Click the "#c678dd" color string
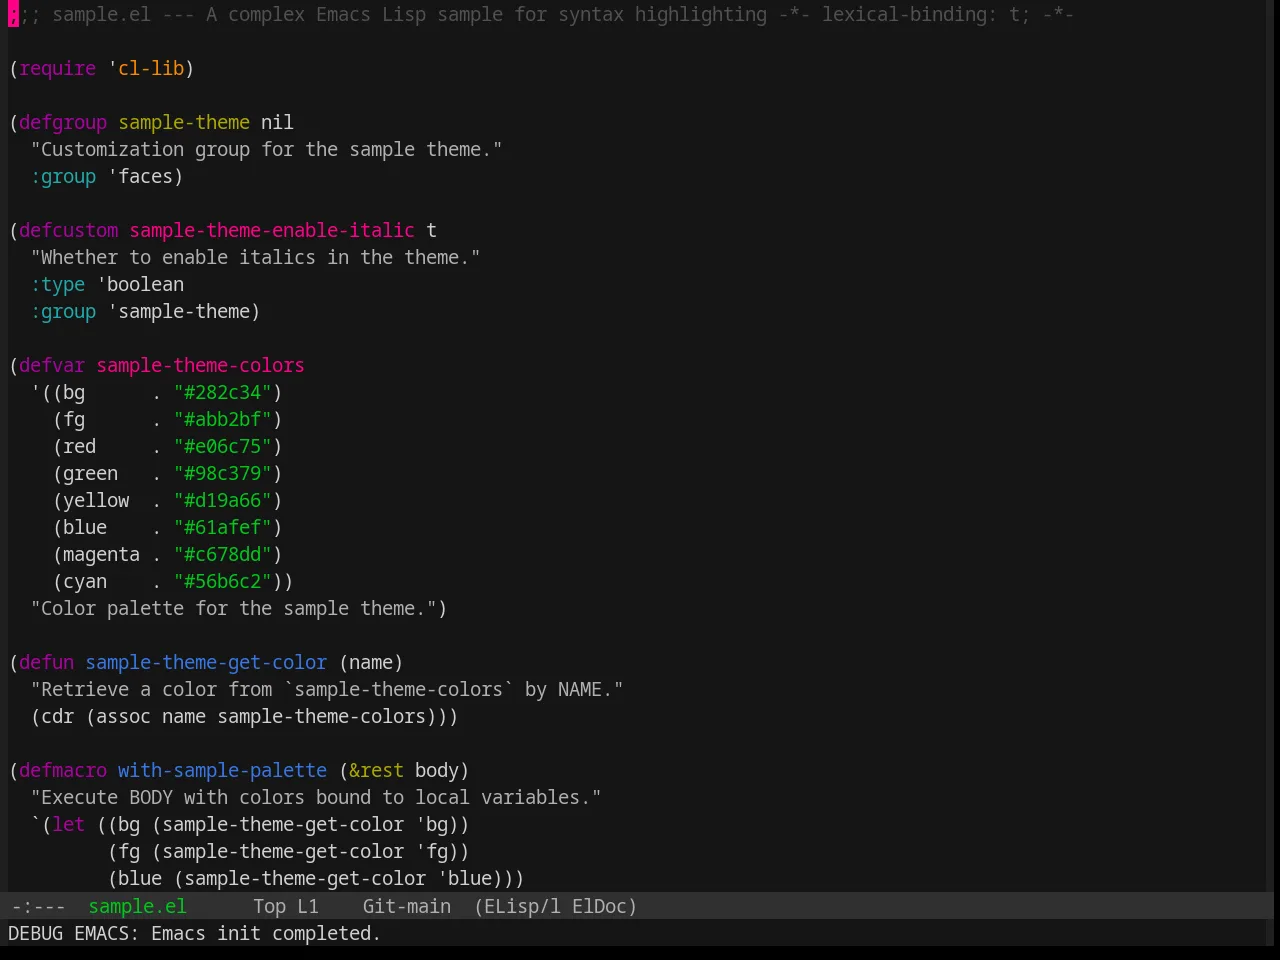Viewport: 1280px width, 960px height. [222, 554]
